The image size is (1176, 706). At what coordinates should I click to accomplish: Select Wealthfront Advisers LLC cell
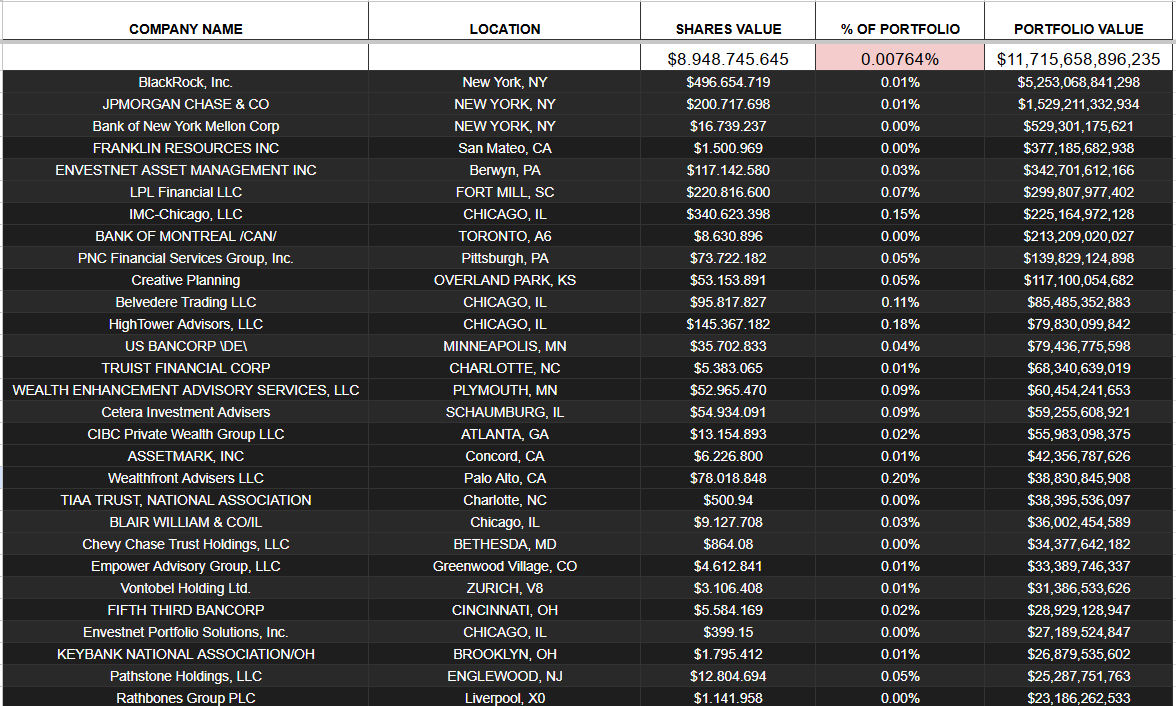[x=185, y=479]
